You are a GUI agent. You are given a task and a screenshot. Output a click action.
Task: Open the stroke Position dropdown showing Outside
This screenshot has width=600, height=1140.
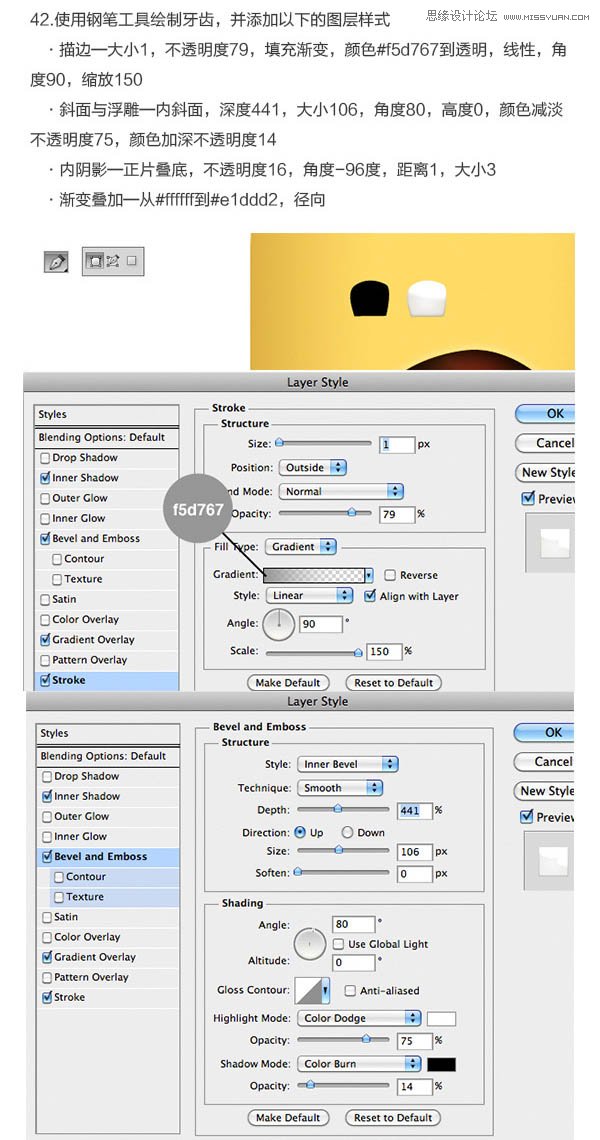[x=313, y=467]
